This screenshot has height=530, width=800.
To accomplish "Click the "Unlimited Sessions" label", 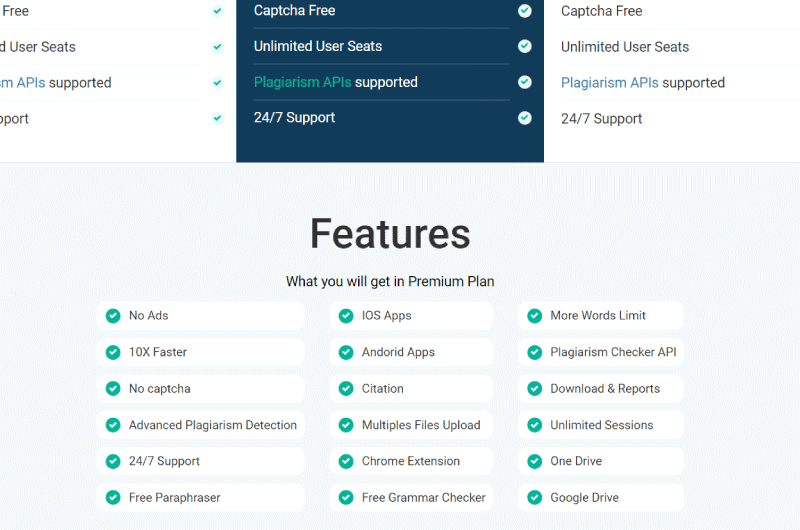I will [x=602, y=425].
